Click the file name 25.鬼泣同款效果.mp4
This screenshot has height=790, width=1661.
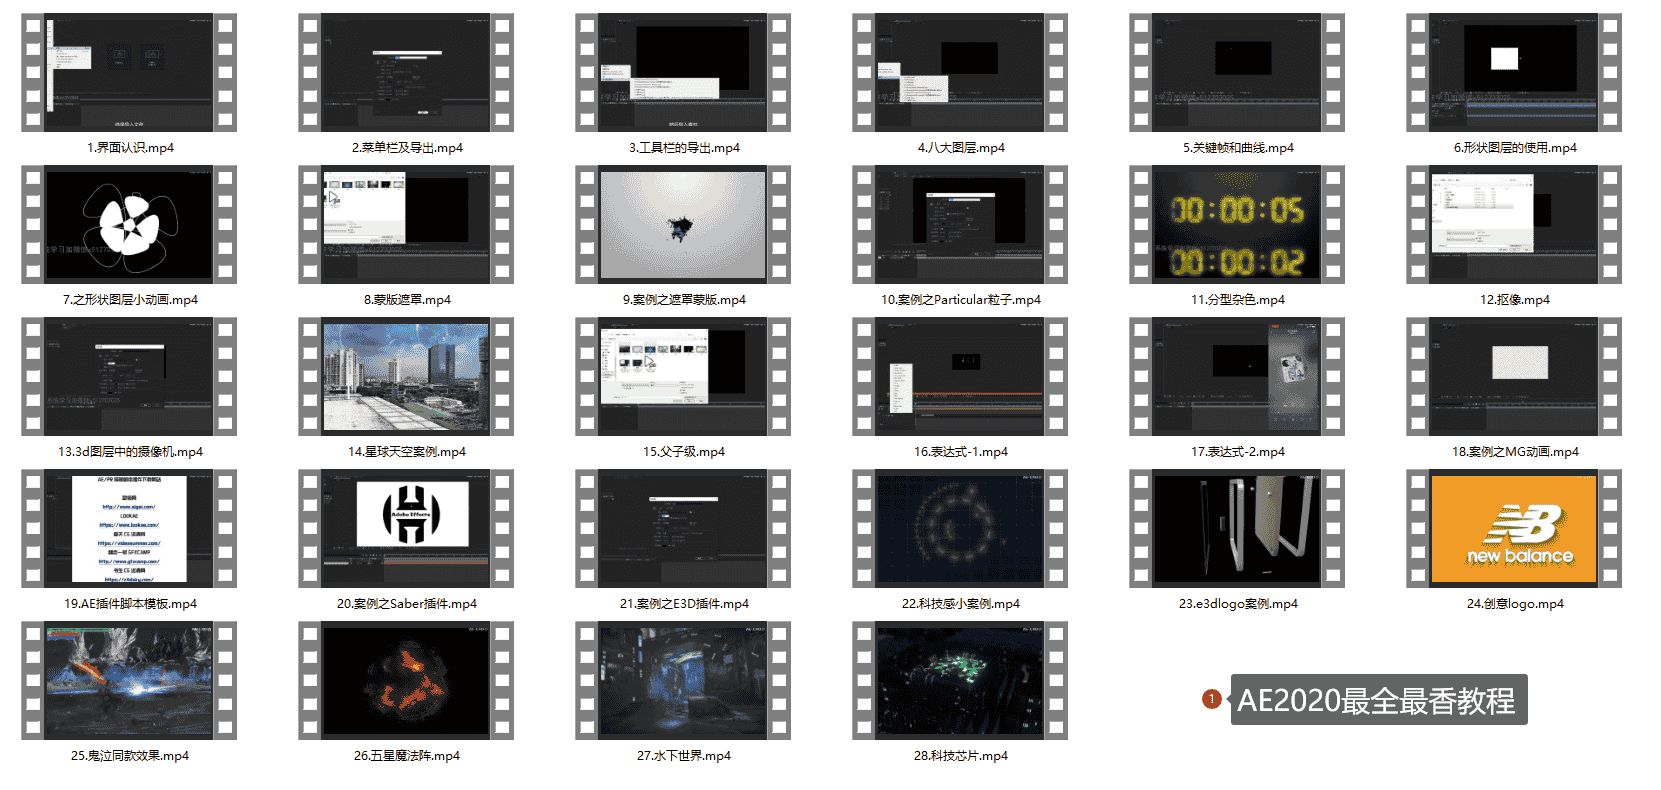tap(130, 756)
